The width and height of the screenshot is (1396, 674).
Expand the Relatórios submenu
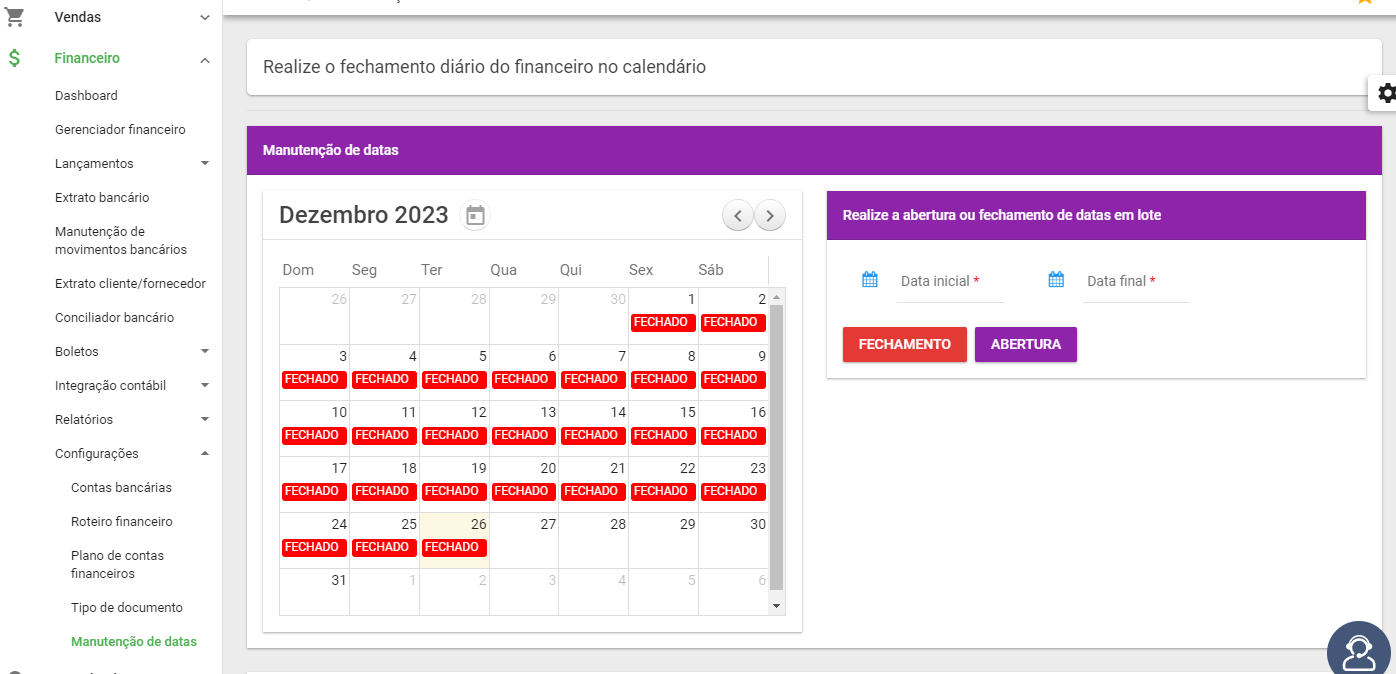tap(205, 419)
